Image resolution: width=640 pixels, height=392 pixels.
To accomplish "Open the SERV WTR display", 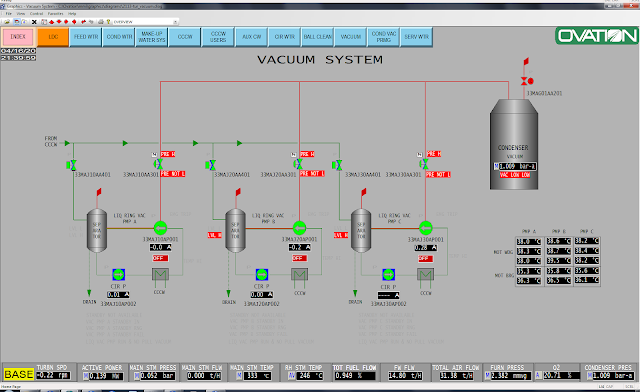I will tap(417, 37).
